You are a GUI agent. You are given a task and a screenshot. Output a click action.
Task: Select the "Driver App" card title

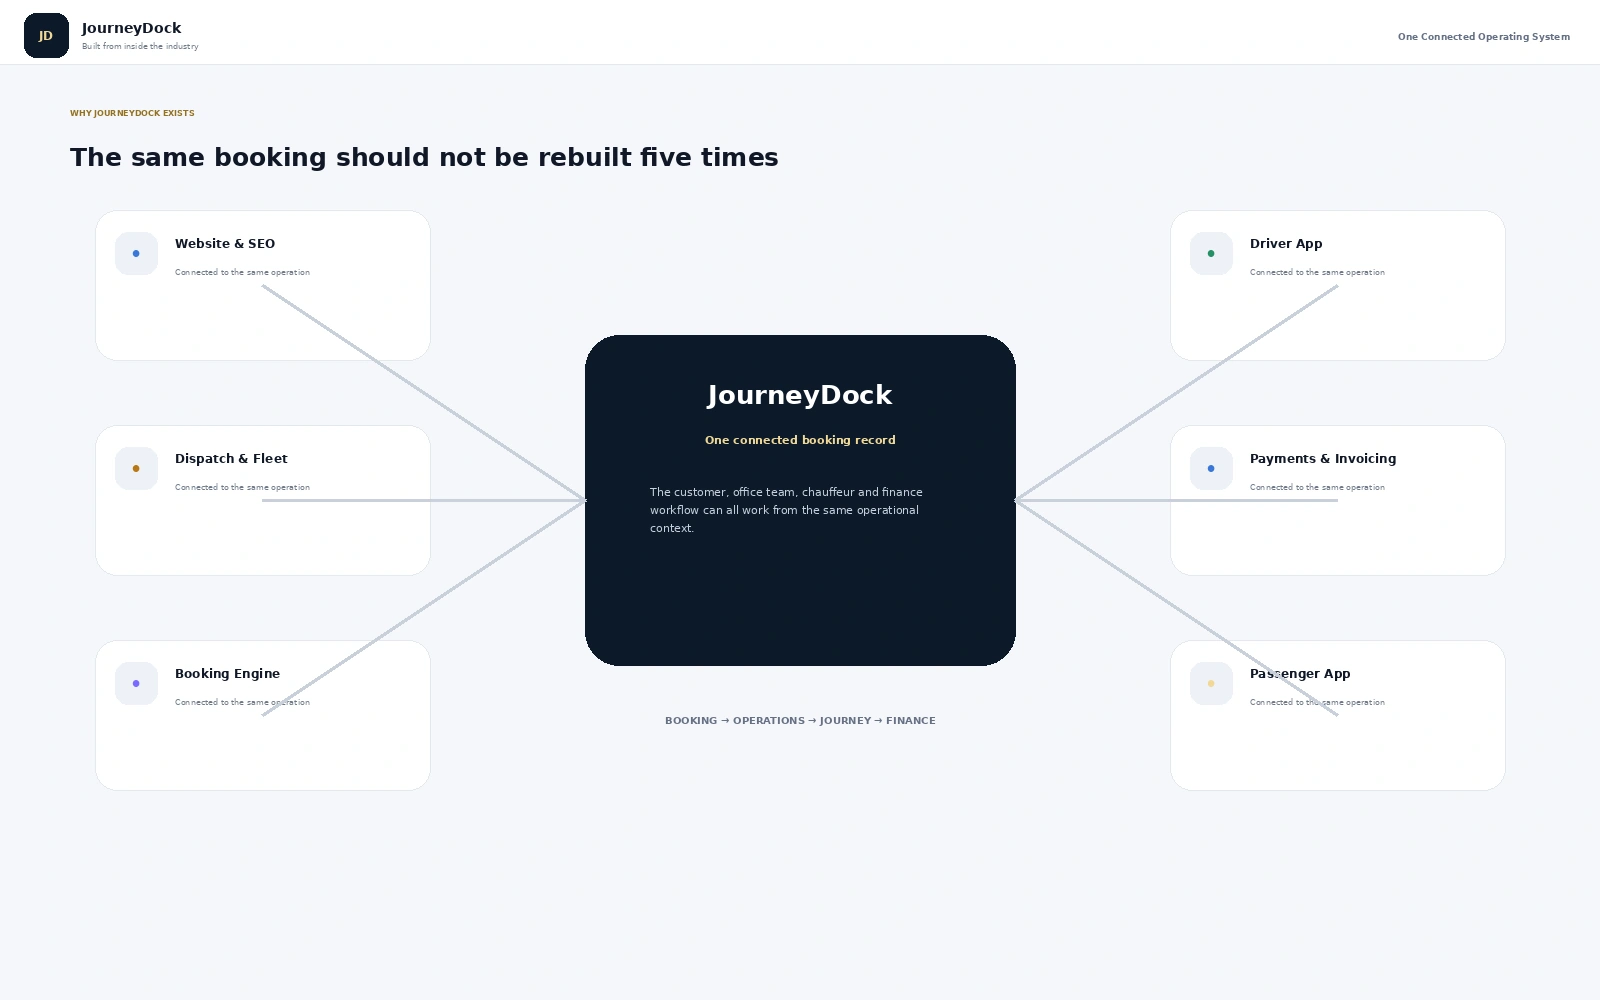pos(1286,244)
